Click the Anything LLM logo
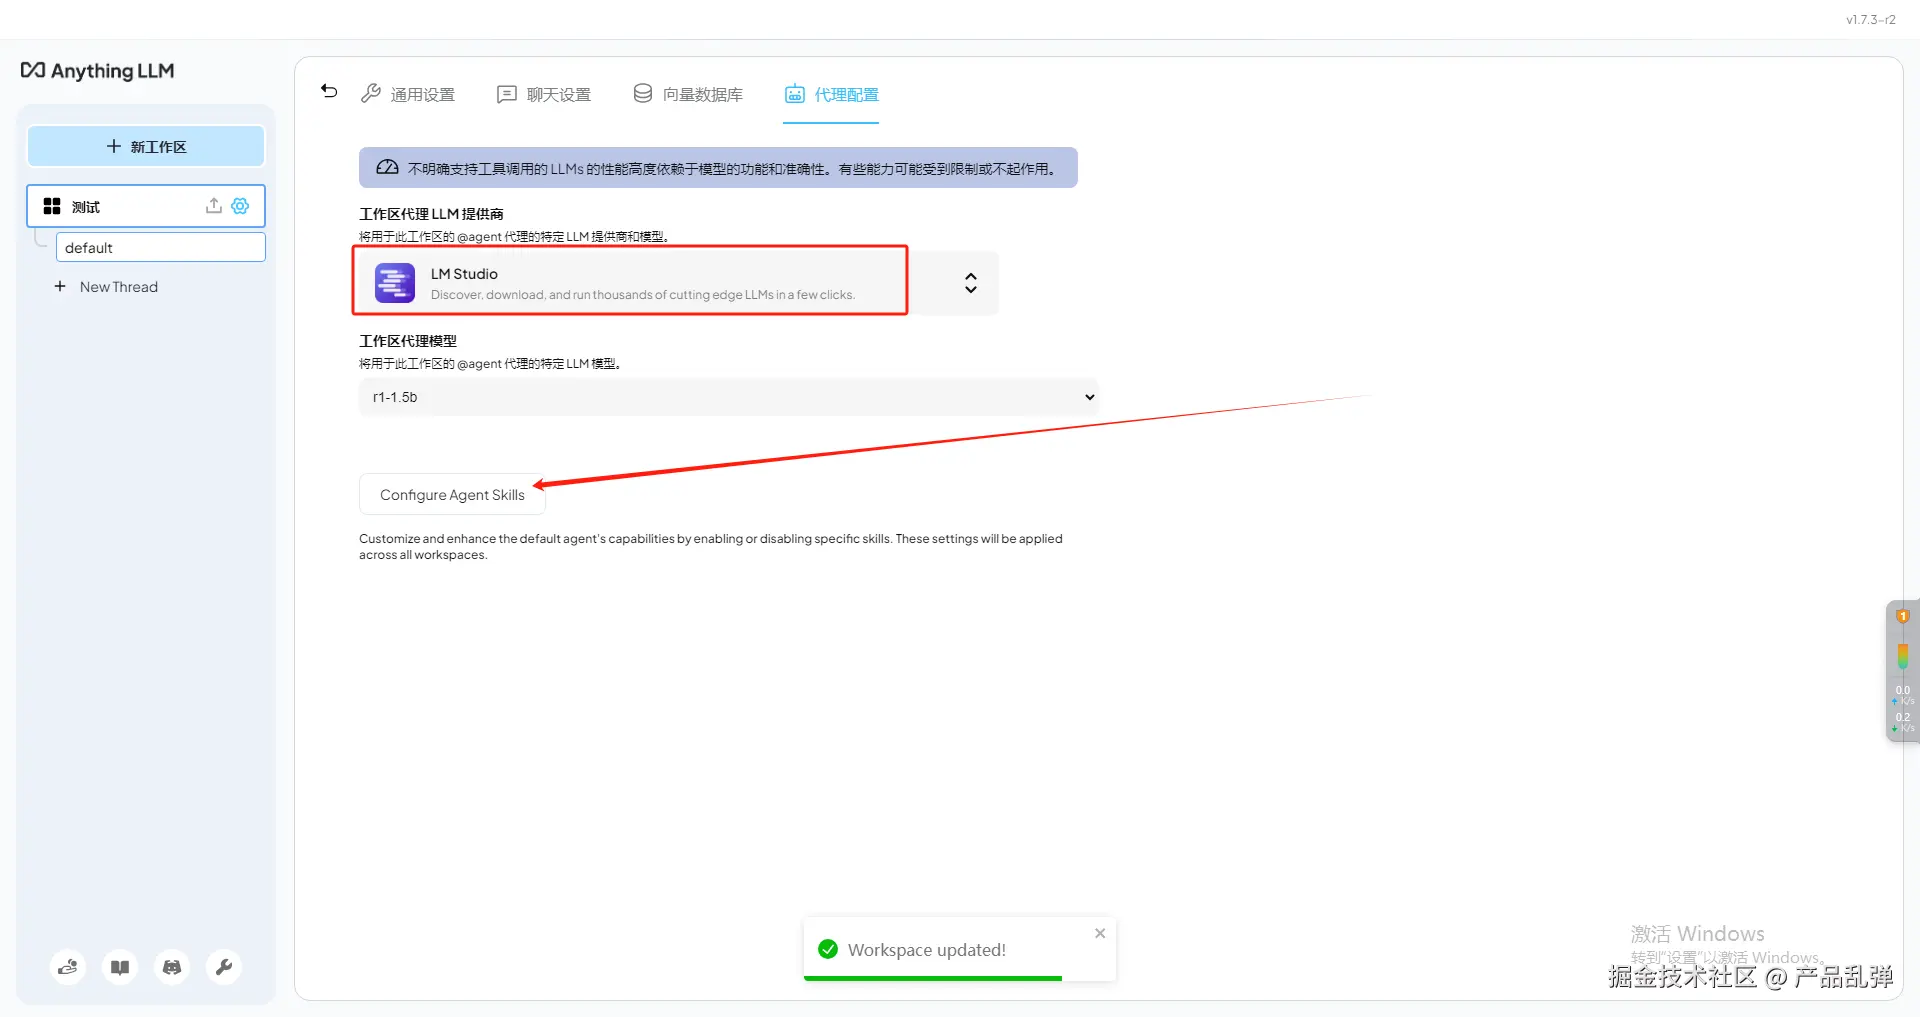Screen dimensions: 1920x1017 98,70
